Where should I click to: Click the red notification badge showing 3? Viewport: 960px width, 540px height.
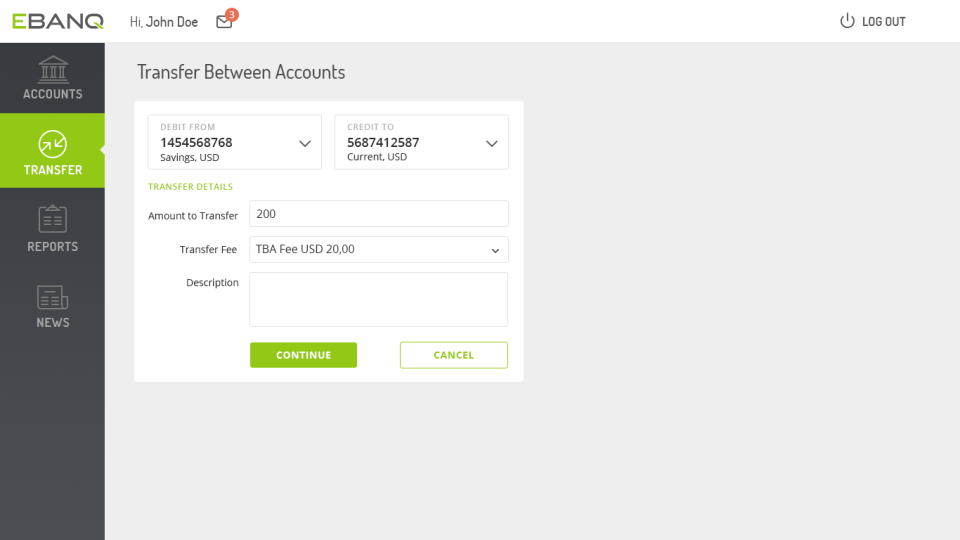[x=231, y=15]
